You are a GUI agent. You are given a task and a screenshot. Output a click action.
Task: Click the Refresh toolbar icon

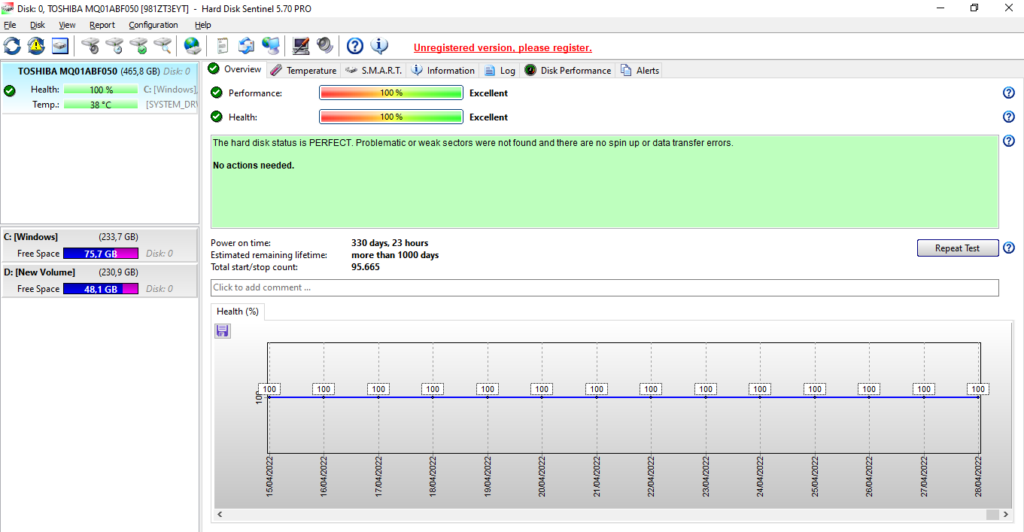pos(12,46)
